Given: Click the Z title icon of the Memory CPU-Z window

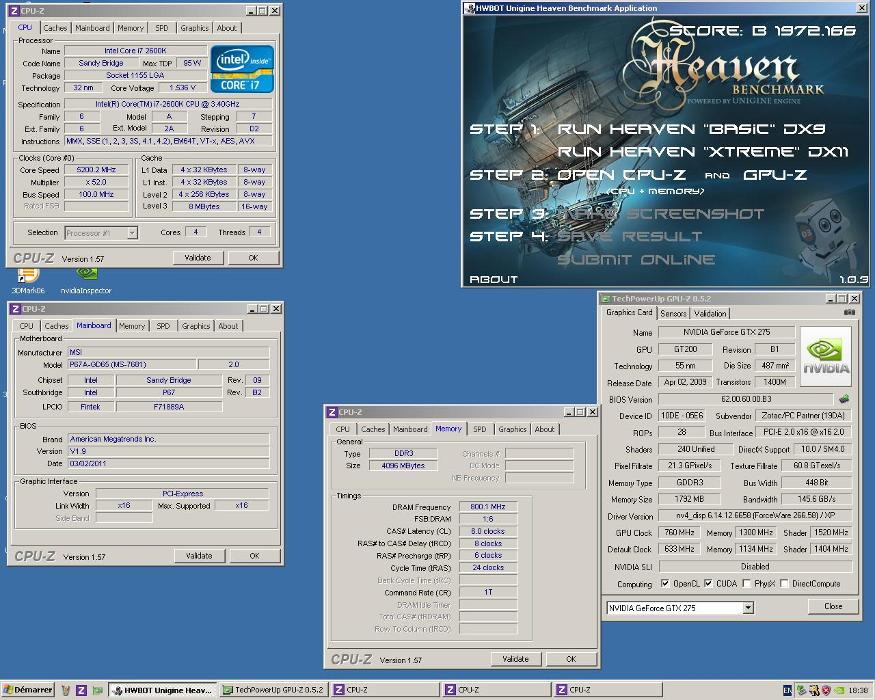Looking at the screenshot, I should click(332, 412).
